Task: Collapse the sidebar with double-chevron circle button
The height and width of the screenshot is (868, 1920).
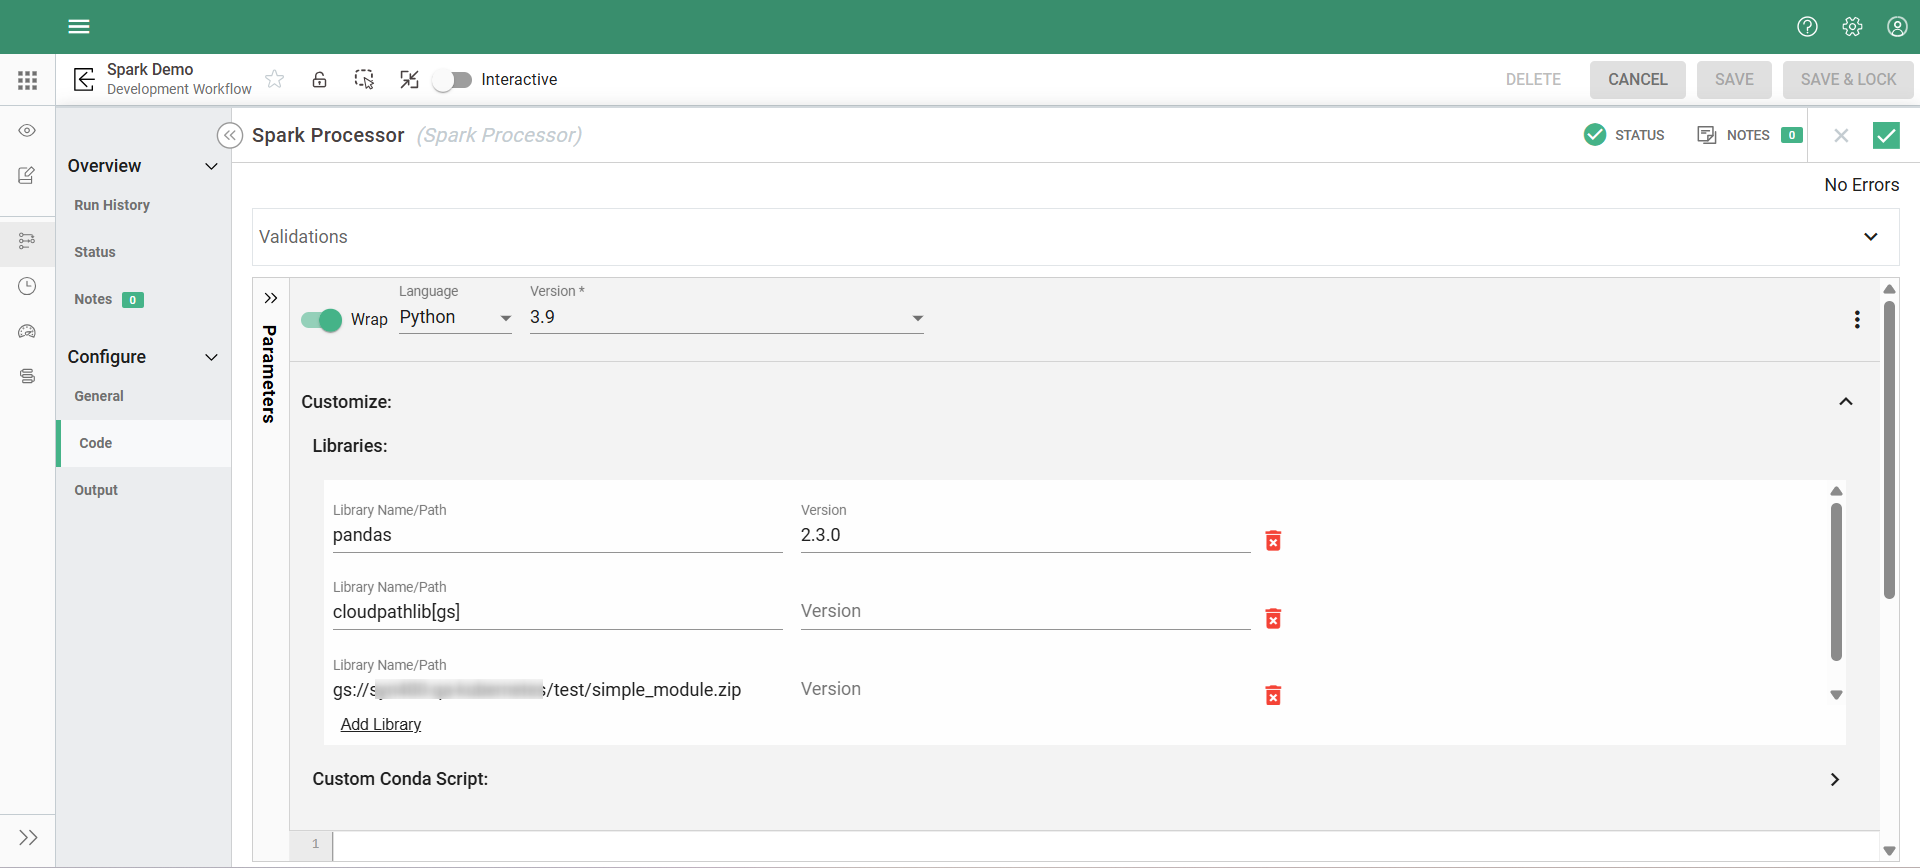Action: click(x=230, y=136)
